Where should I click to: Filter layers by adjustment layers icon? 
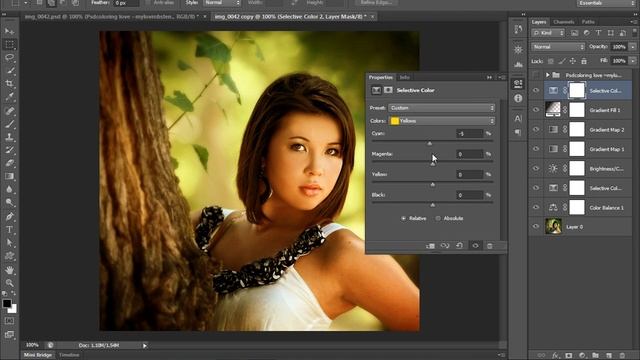click(587, 33)
